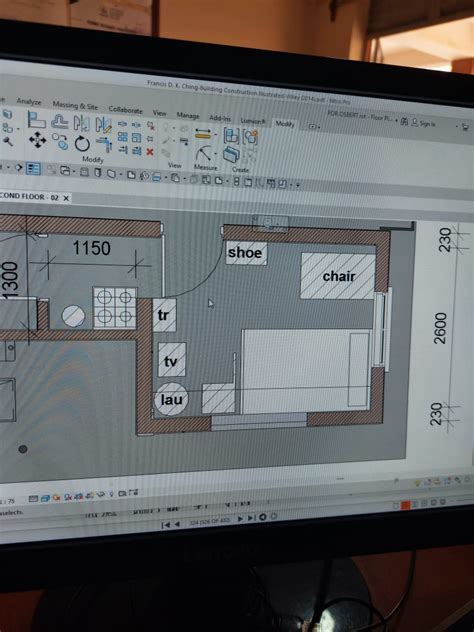Toggle Shadows in view control bar
Image resolution: width=474 pixels, height=632 pixels.
tap(68, 497)
